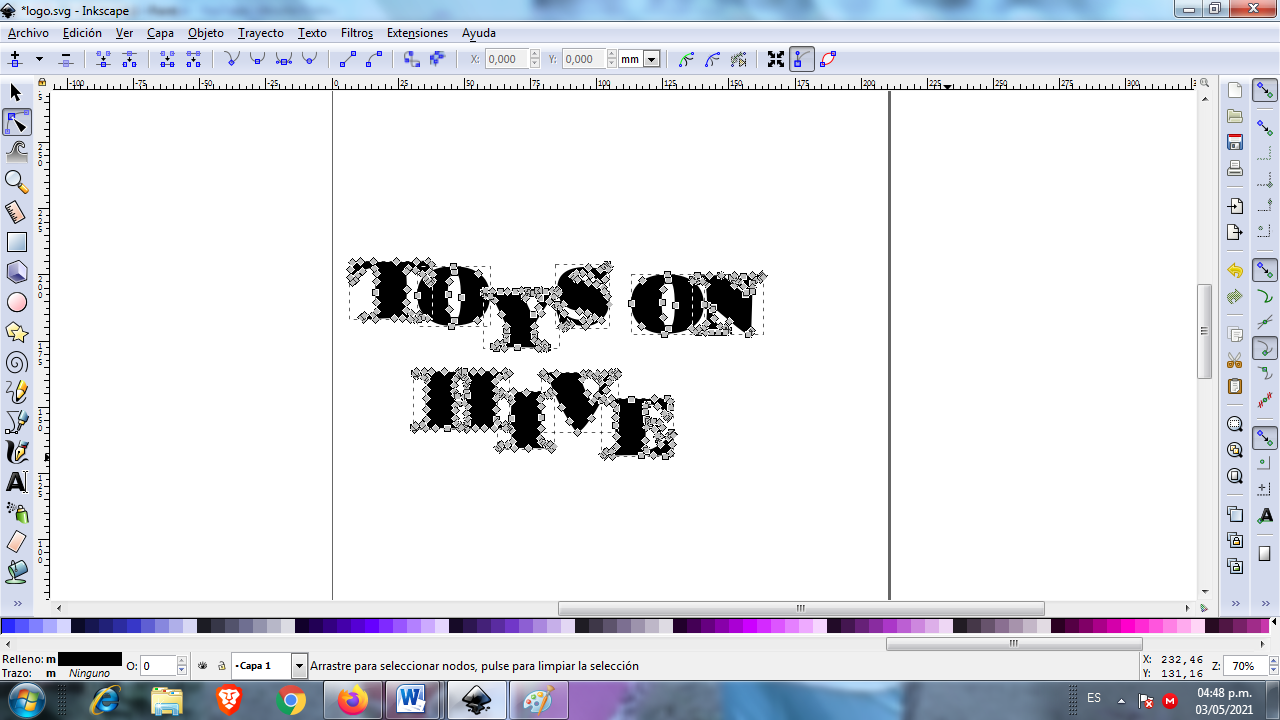Image resolution: width=1280 pixels, height=720 pixels.
Task: Select the Tweak objects tool
Action: (17, 152)
